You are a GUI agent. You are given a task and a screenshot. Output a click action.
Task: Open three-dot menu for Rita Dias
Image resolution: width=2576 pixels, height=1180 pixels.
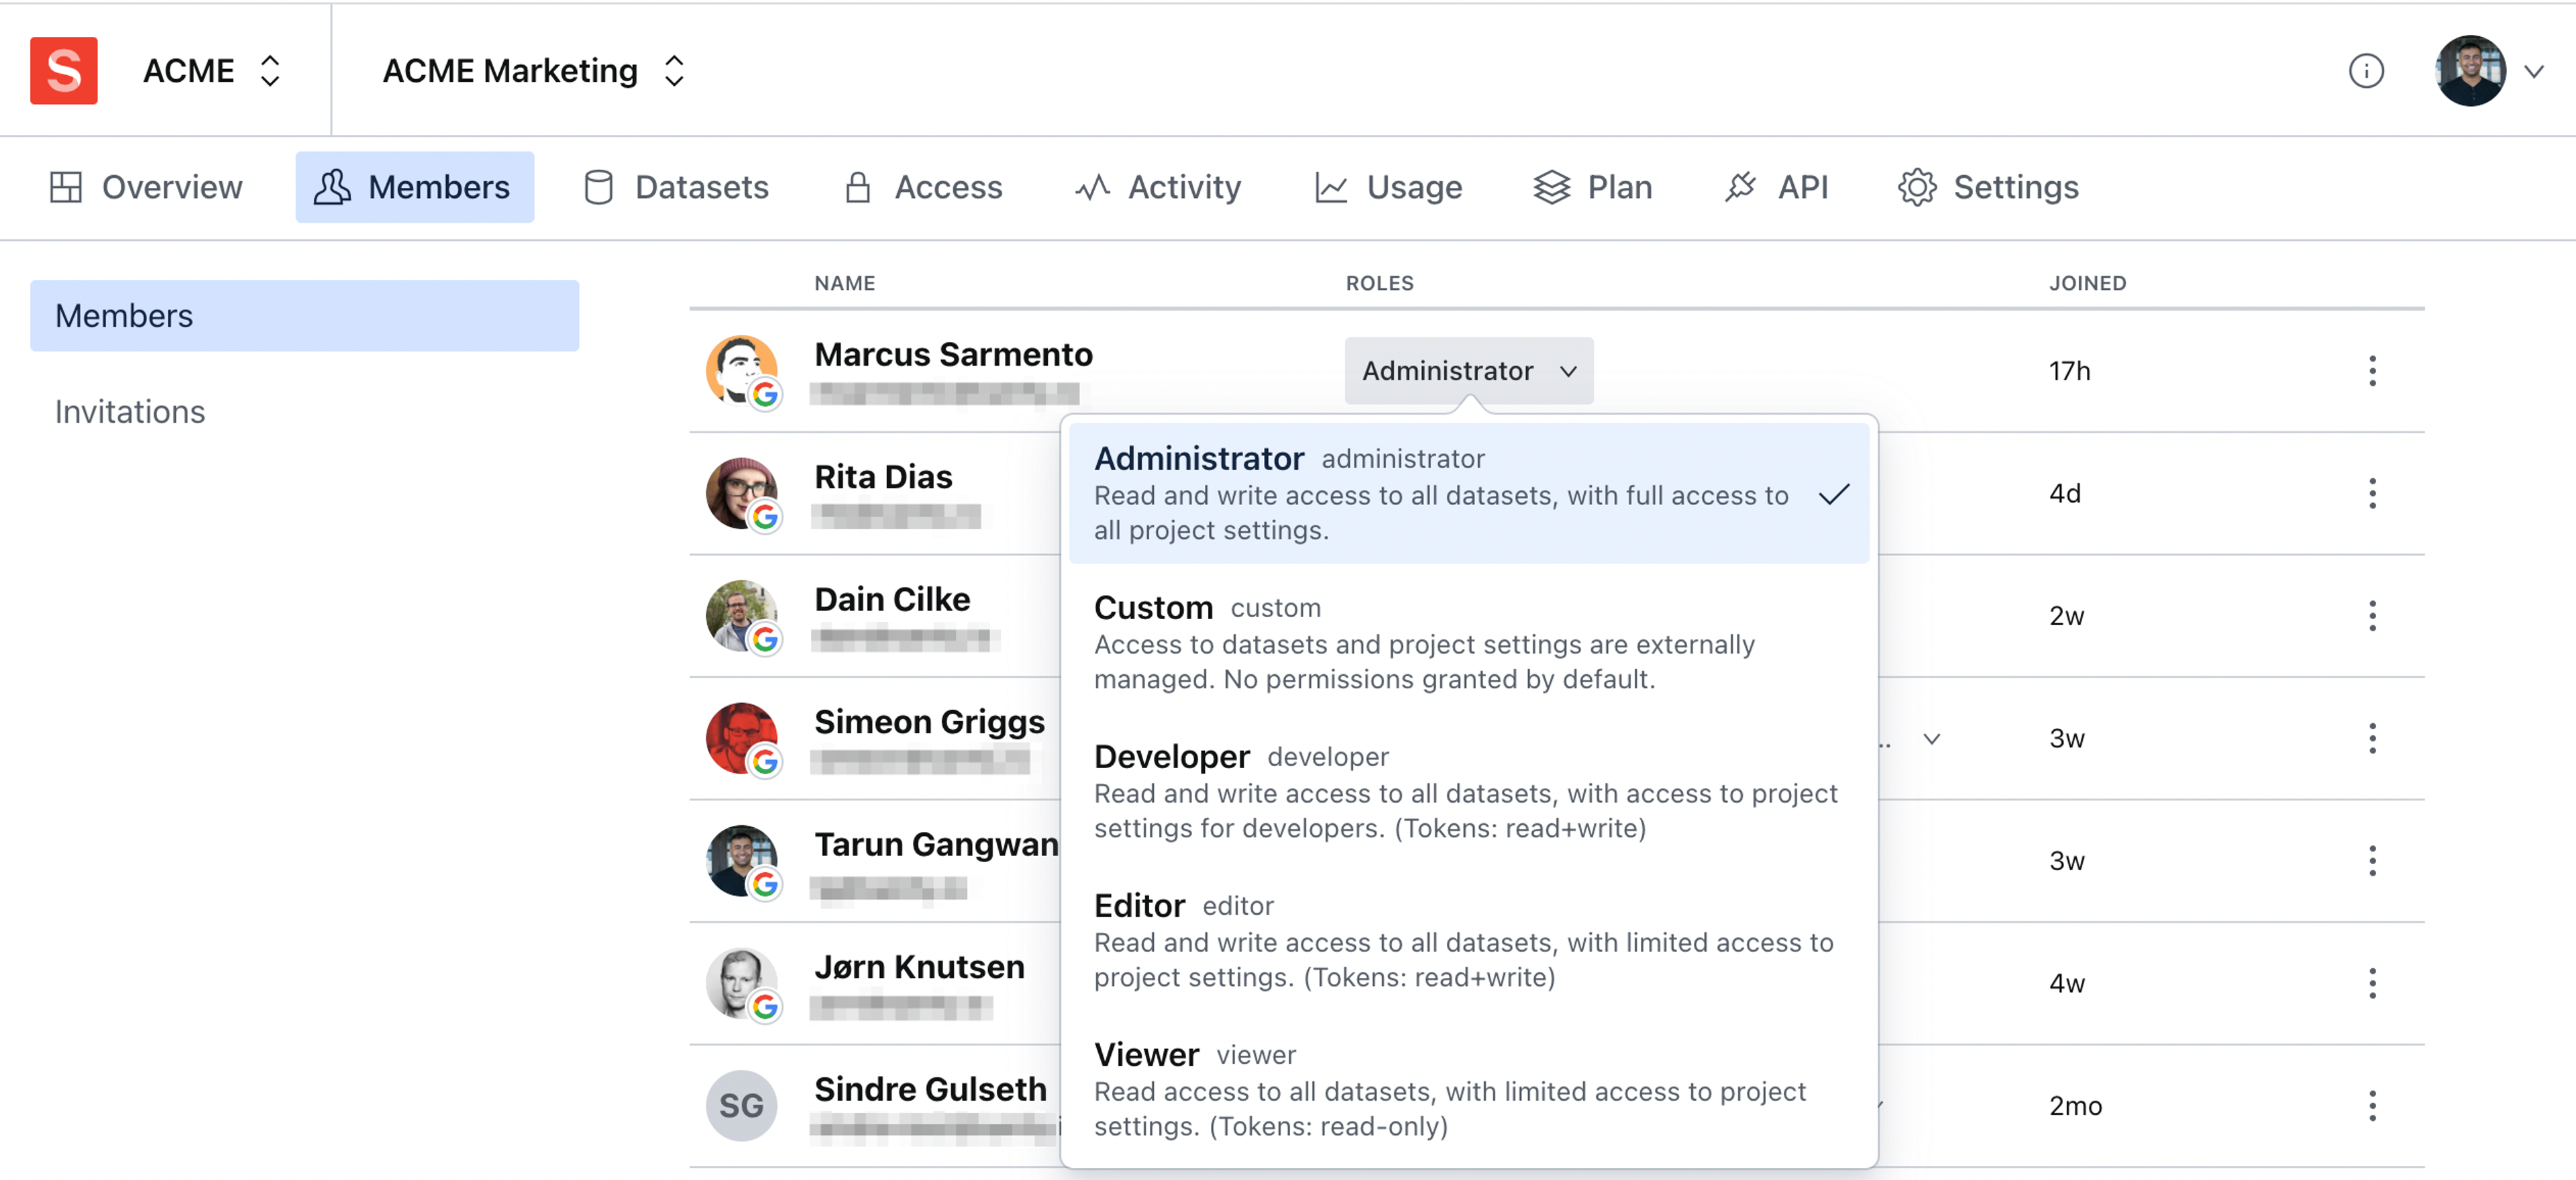[x=2371, y=493]
